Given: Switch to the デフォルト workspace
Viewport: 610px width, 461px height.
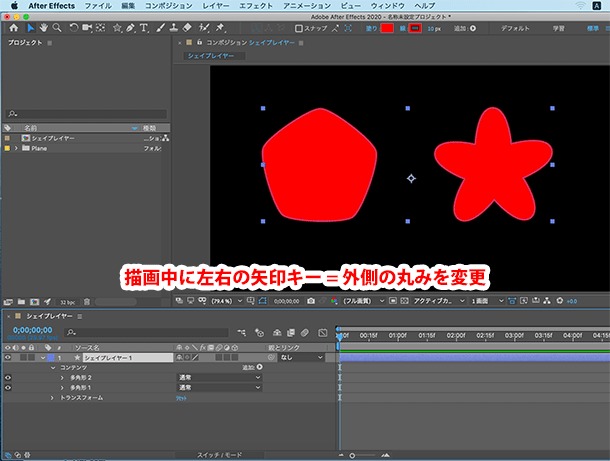Looking at the screenshot, I should 515,28.
